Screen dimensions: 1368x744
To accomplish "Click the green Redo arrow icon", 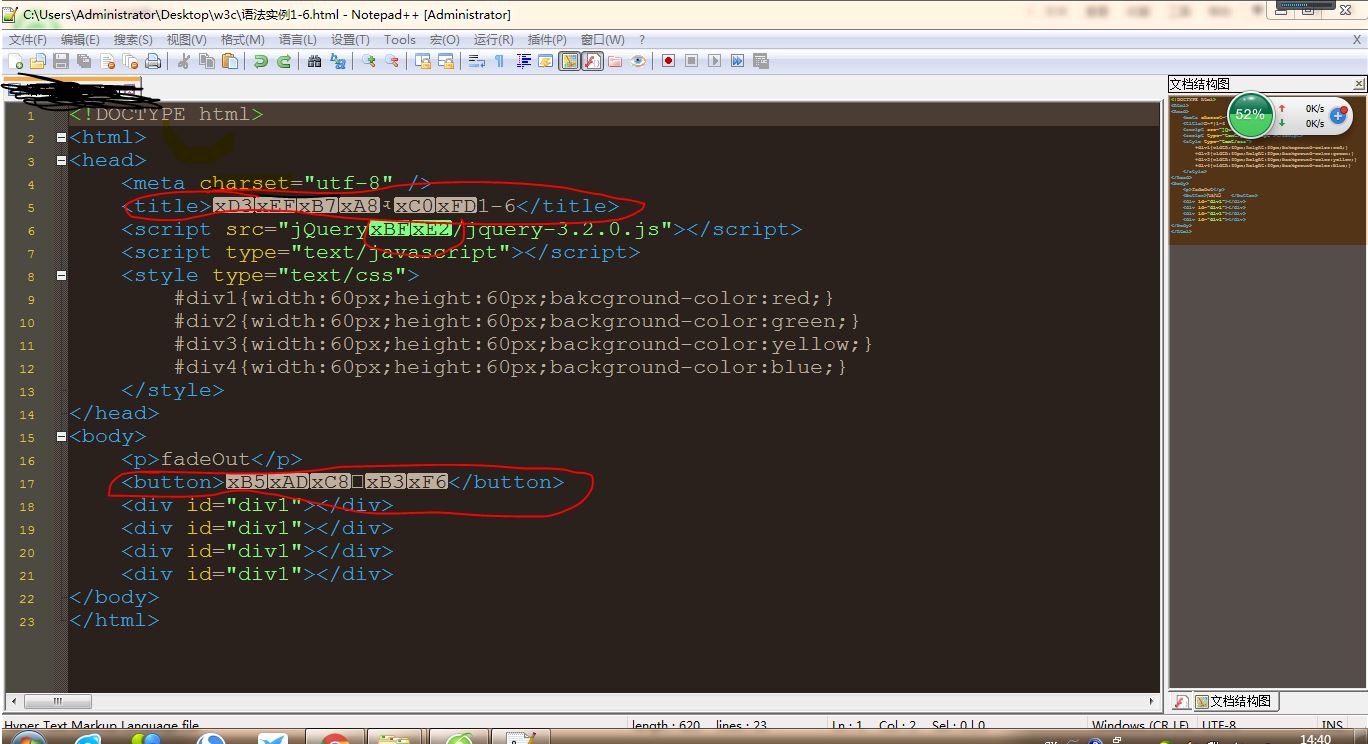I will point(284,61).
